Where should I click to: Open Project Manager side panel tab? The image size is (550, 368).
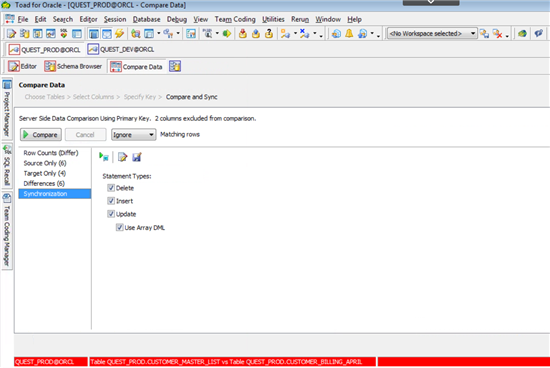[7, 108]
